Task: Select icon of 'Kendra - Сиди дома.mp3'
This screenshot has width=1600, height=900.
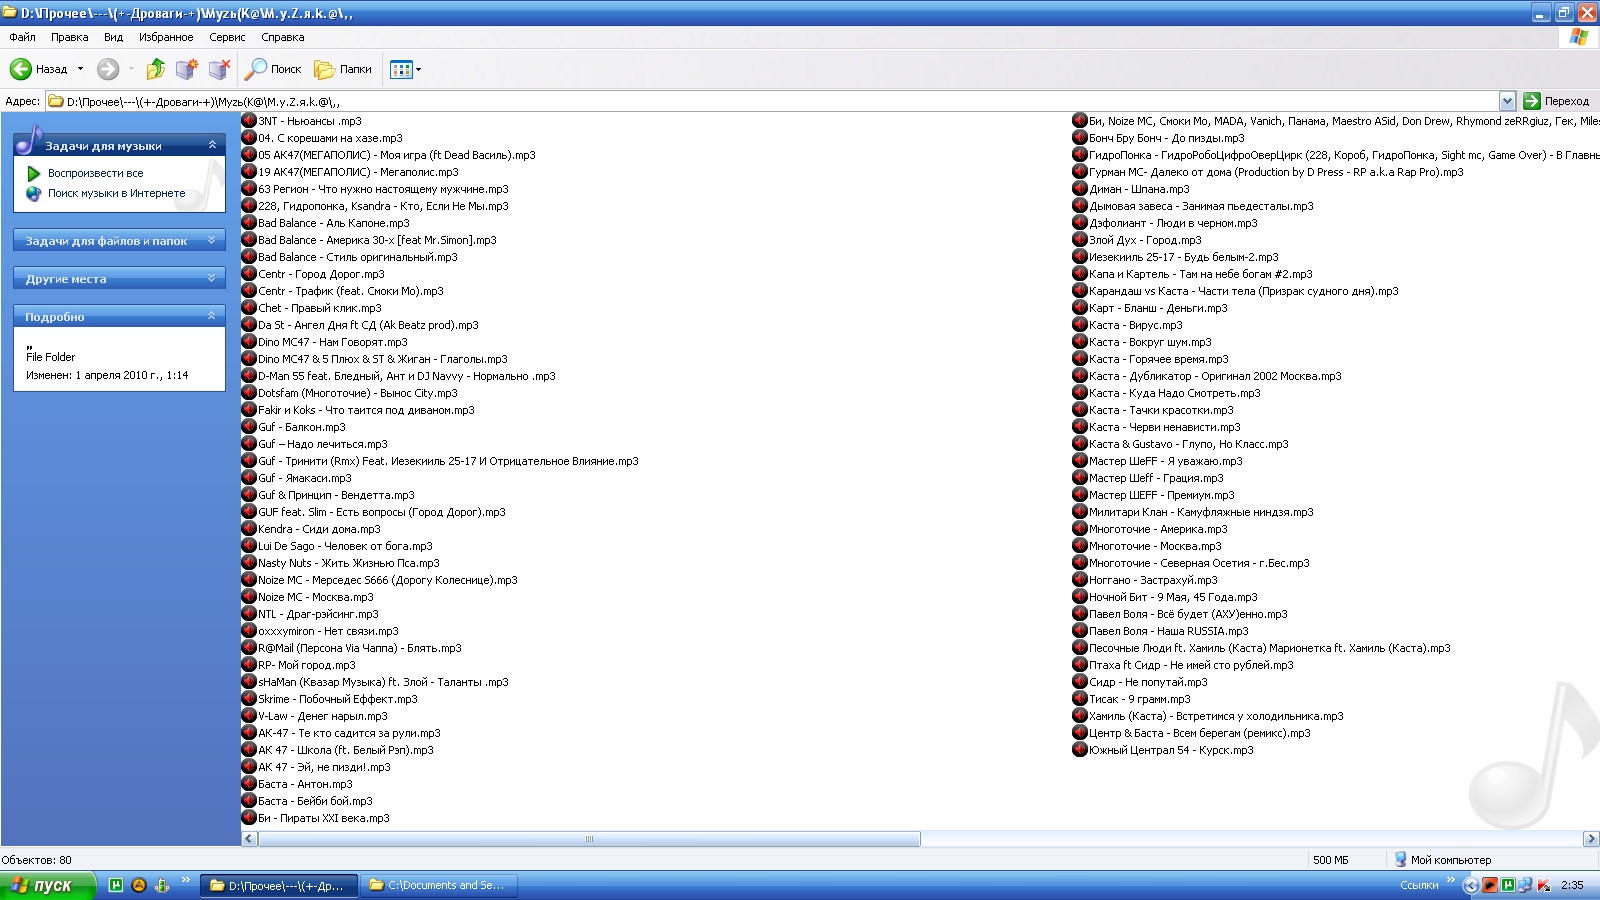Action: (249, 529)
